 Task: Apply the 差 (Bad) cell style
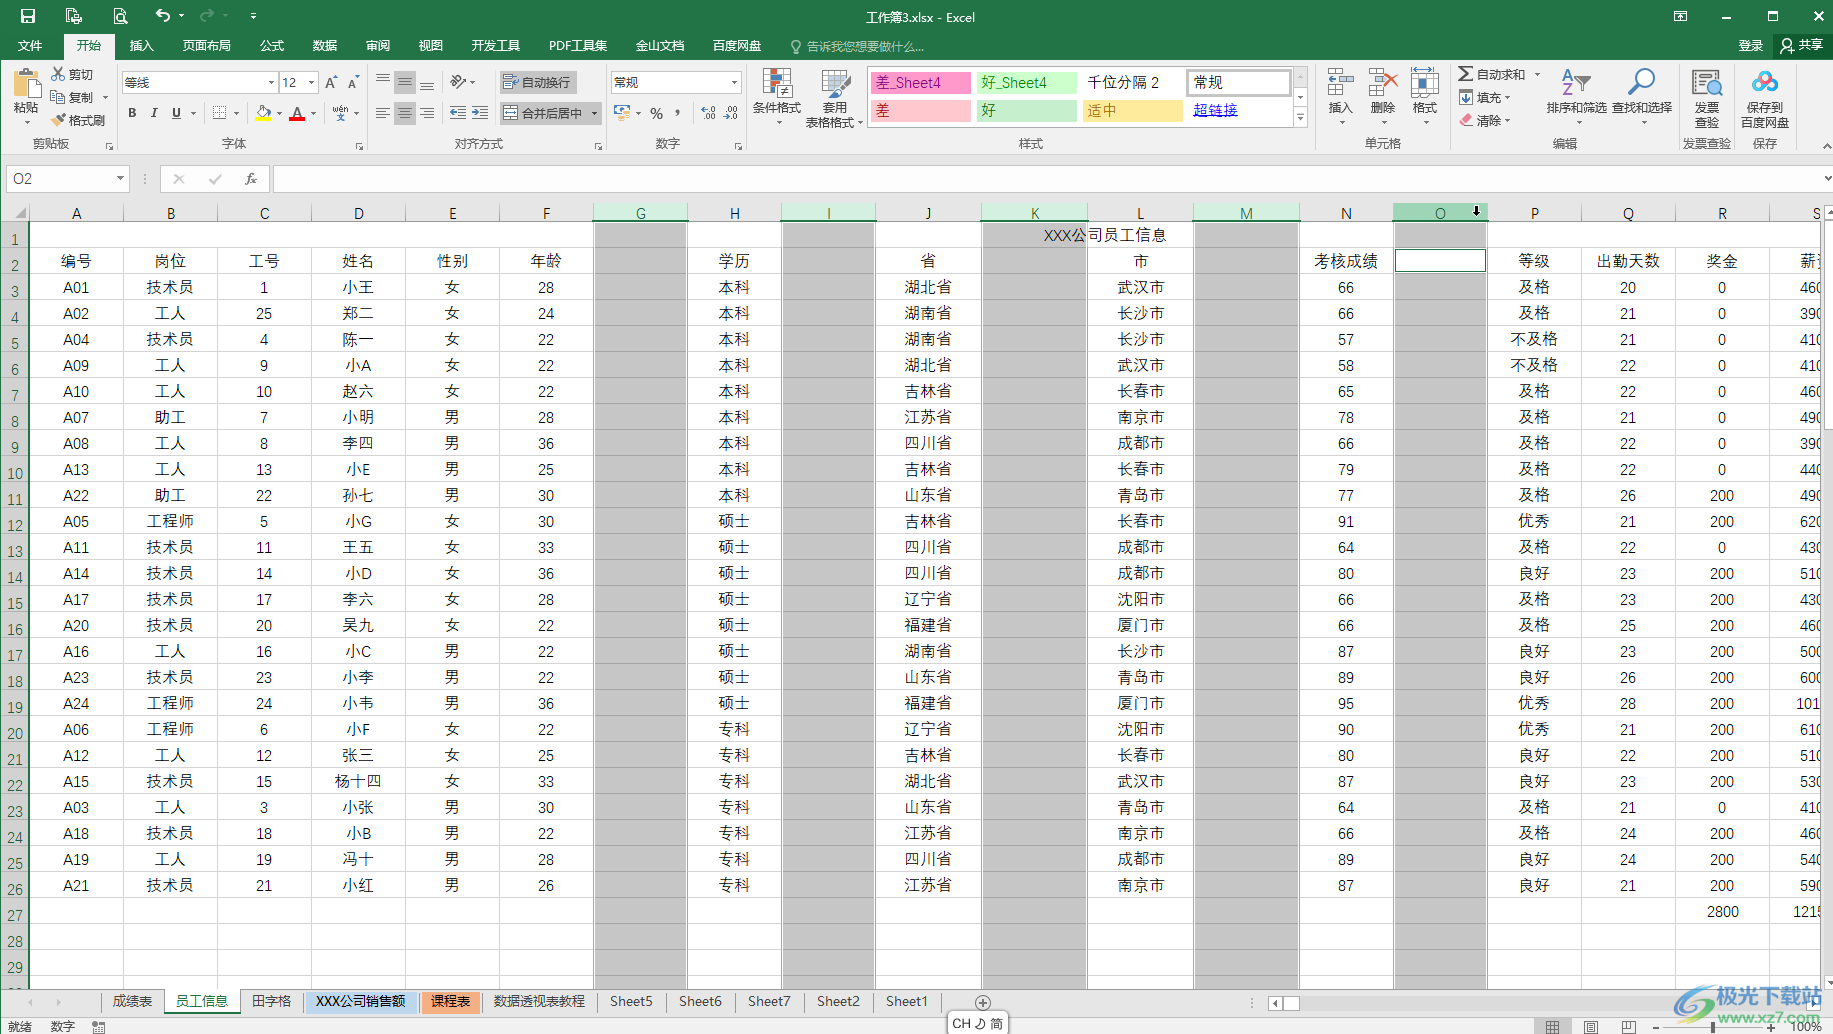pyautogui.click(x=920, y=110)
